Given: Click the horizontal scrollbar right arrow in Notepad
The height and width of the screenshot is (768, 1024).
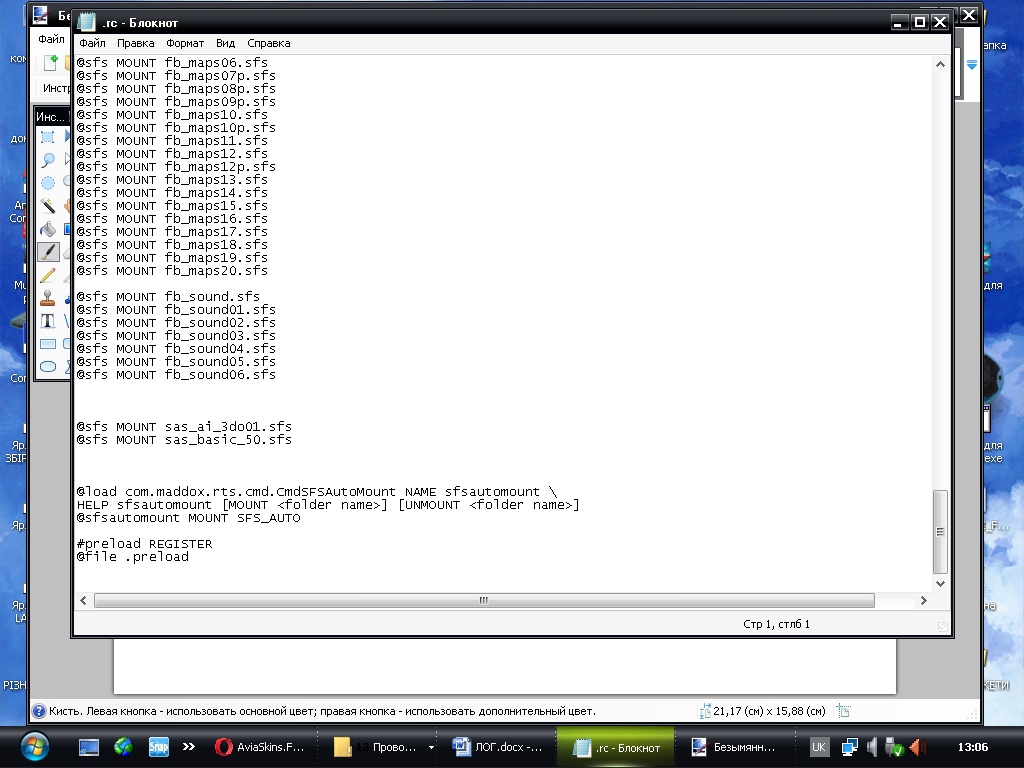Looking at the screenshot, I should [x=923, y=600].
